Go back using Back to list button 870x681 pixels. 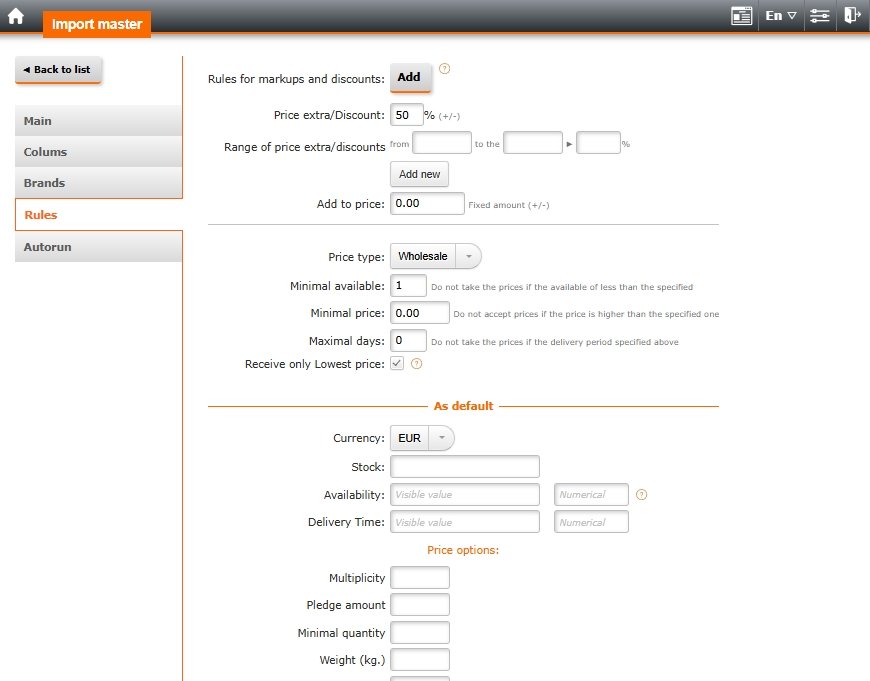59,70
